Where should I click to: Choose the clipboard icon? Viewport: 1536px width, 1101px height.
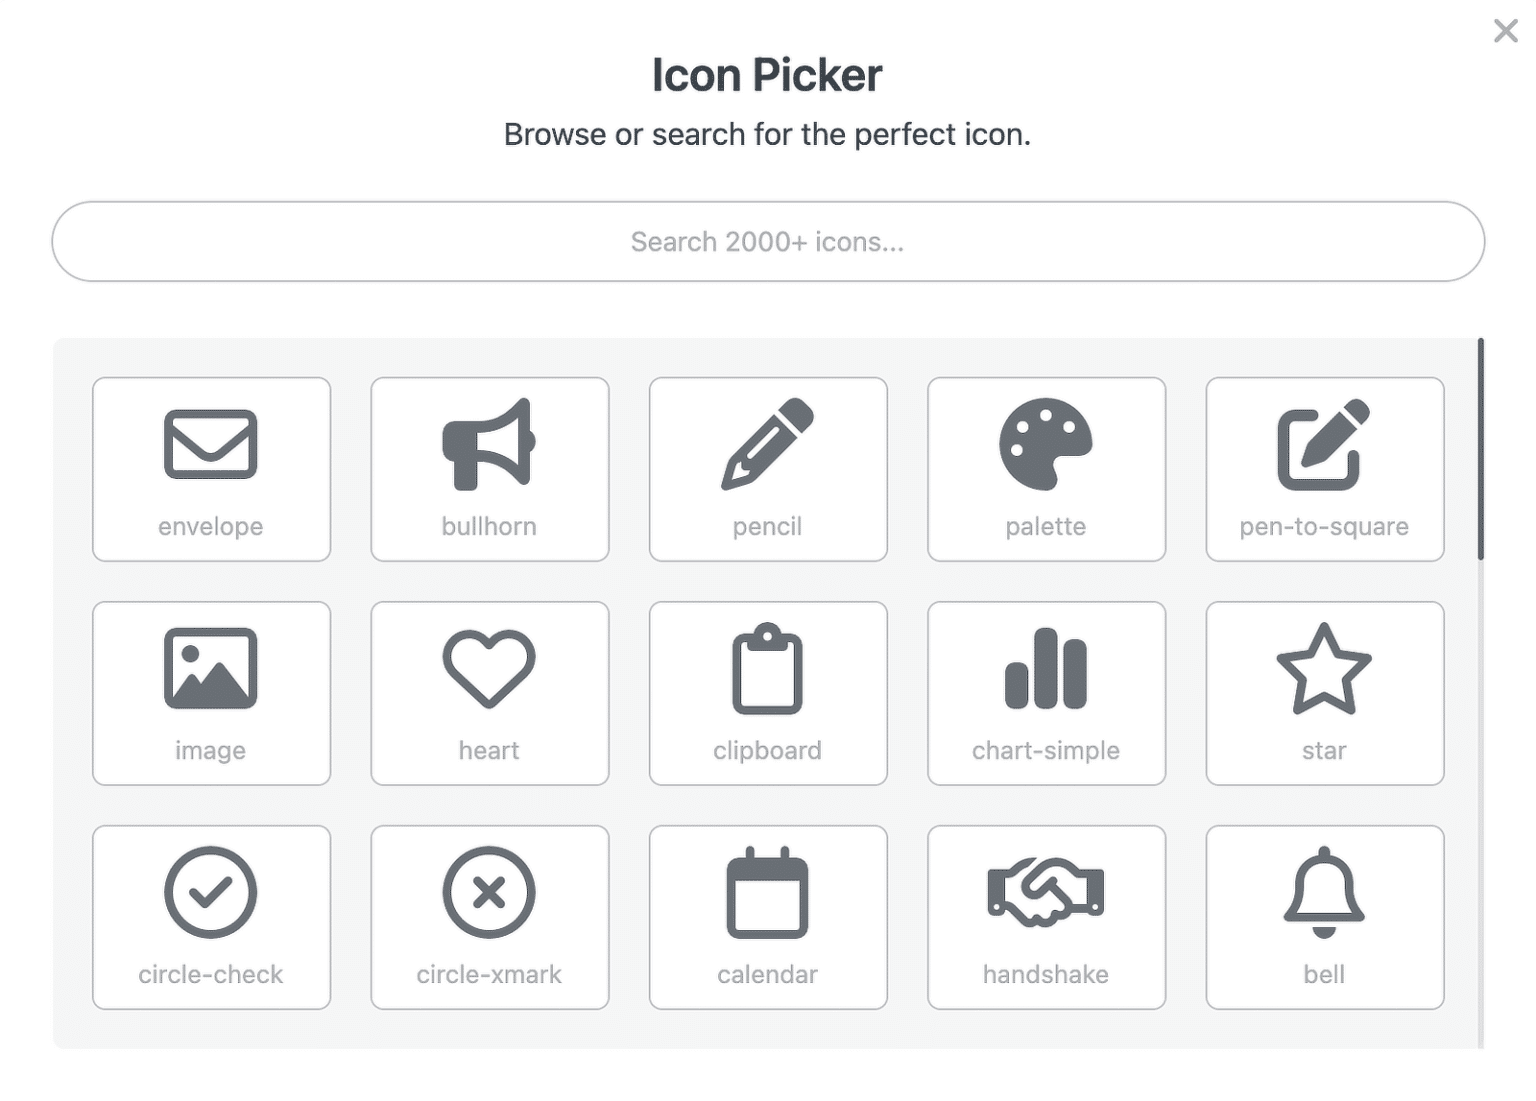coord(767,692)
